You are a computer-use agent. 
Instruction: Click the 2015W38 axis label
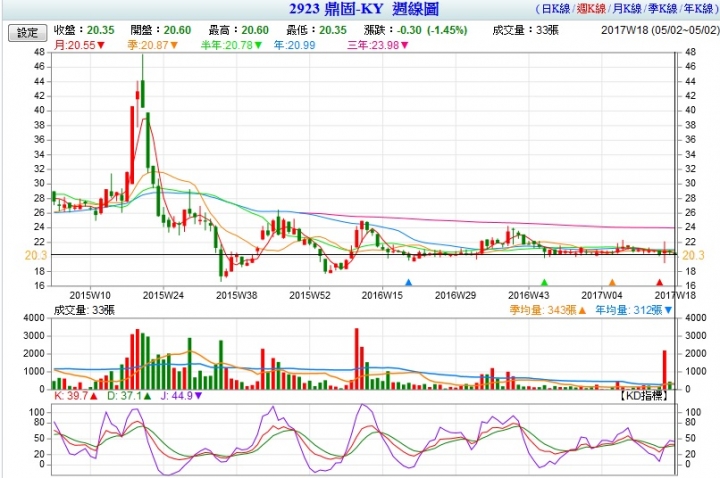236,295
